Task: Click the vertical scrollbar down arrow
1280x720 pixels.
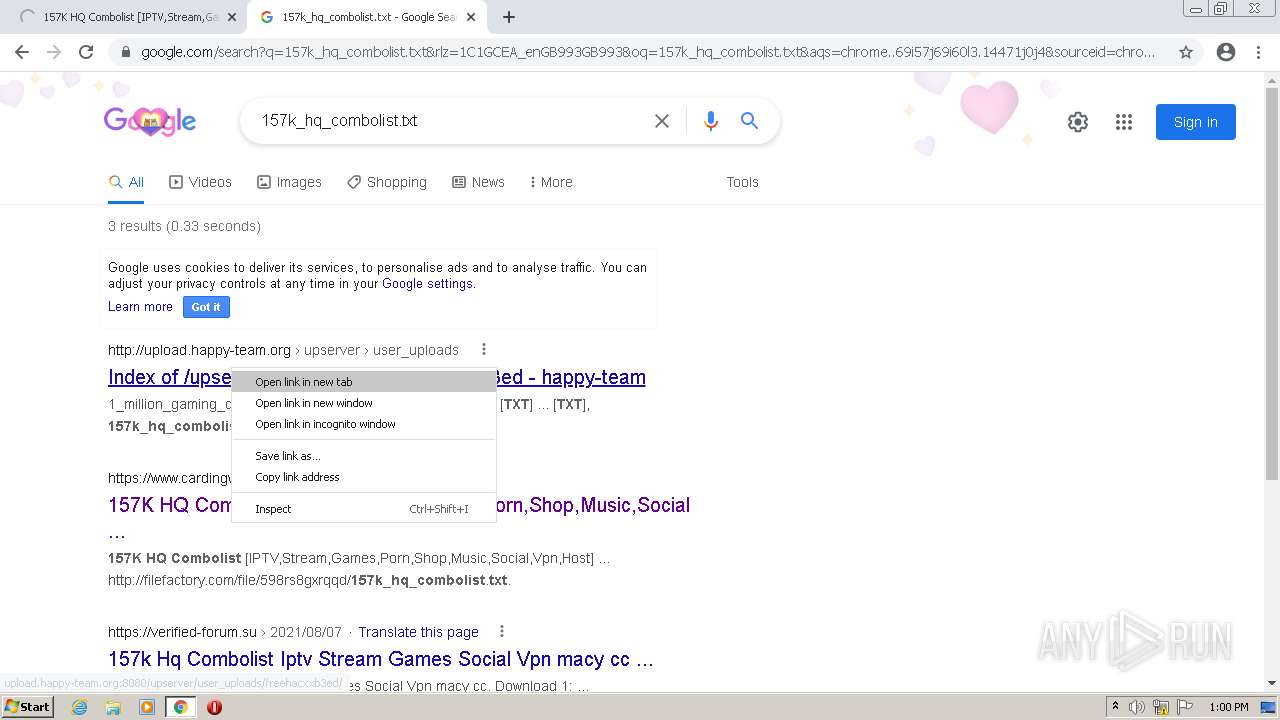Action: tap(1272, 684)
